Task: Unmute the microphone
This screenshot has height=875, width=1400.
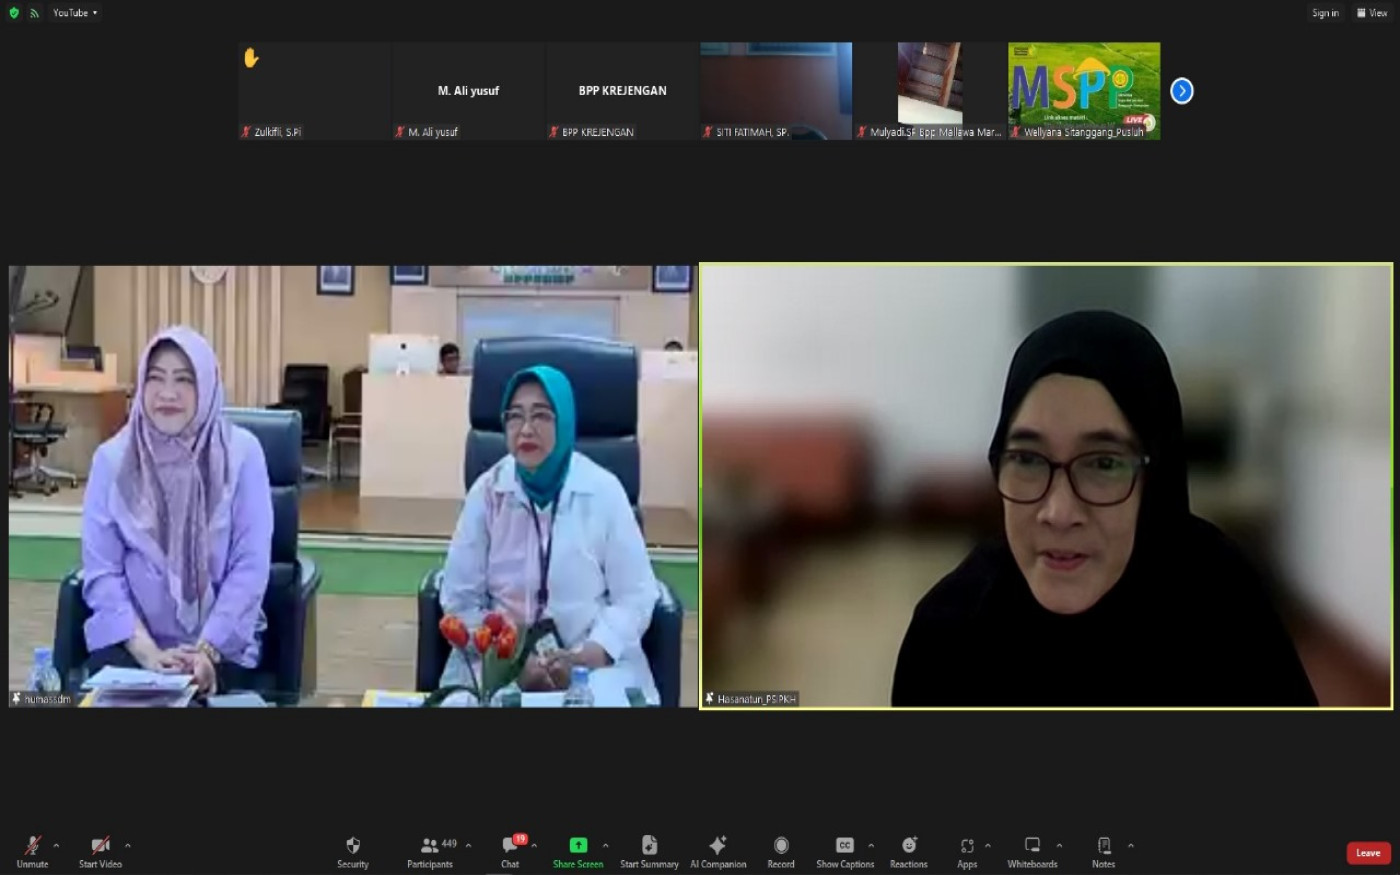Action: (x=32, y=851)
